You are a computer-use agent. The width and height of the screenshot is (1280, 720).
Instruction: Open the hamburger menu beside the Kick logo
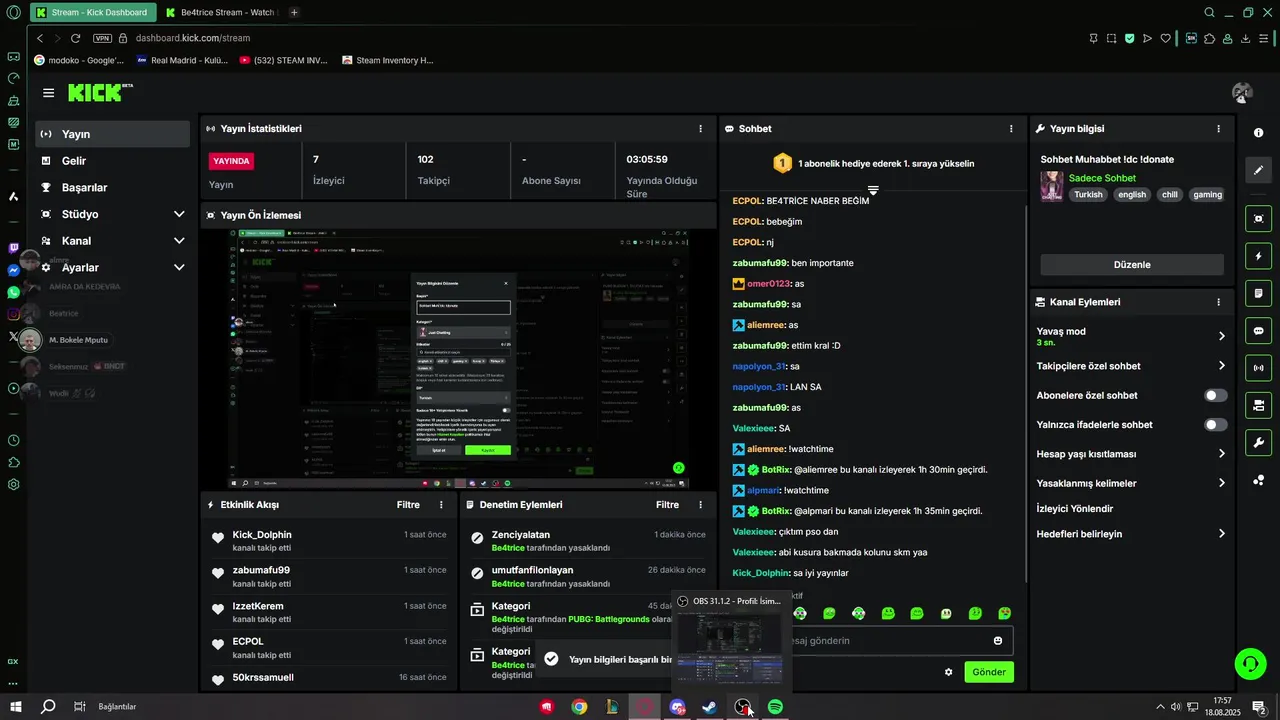pyautogui.click(x=48, y=93)
